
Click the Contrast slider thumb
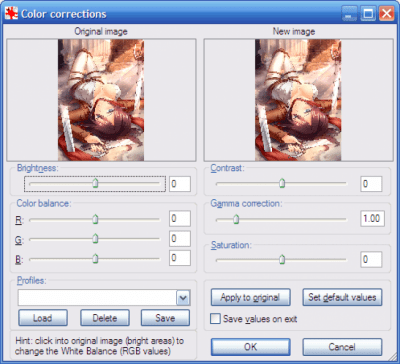[x=282, y=183]
